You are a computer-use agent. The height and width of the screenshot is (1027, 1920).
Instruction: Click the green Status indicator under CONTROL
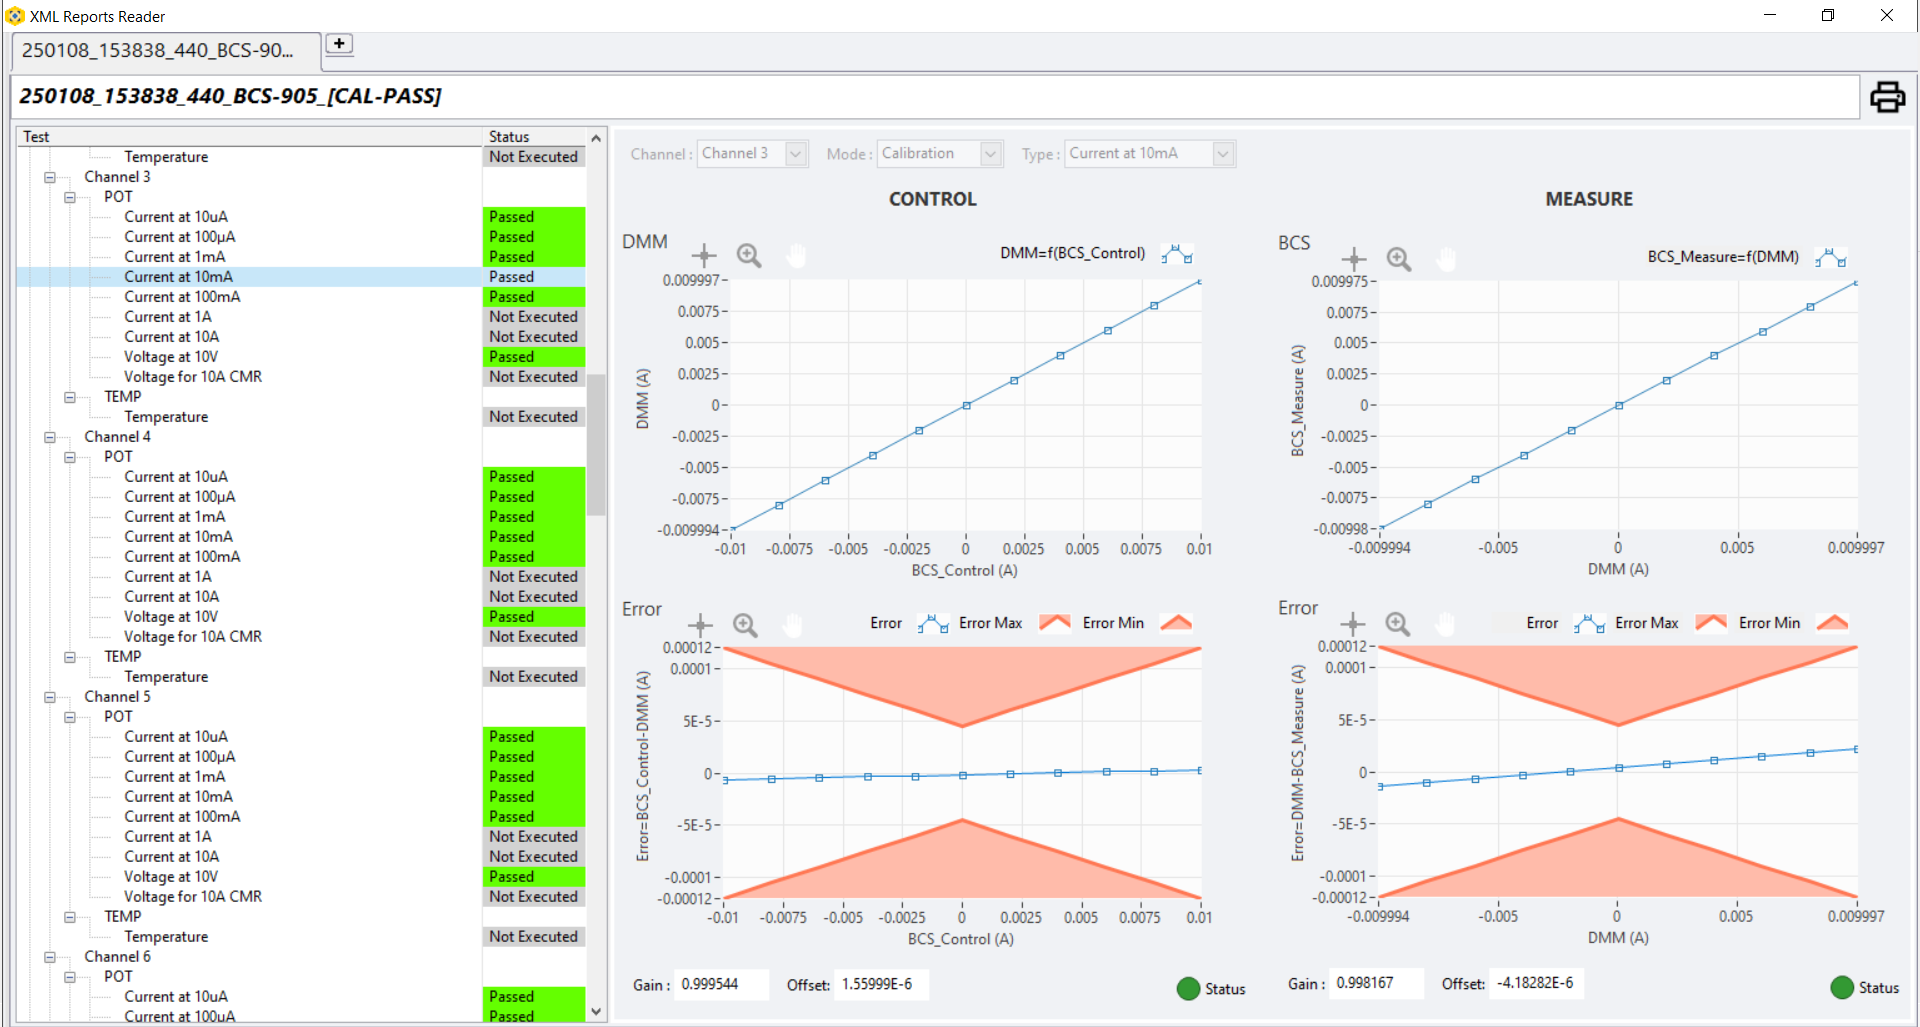pyautogui.click(x=1188, y=988)
